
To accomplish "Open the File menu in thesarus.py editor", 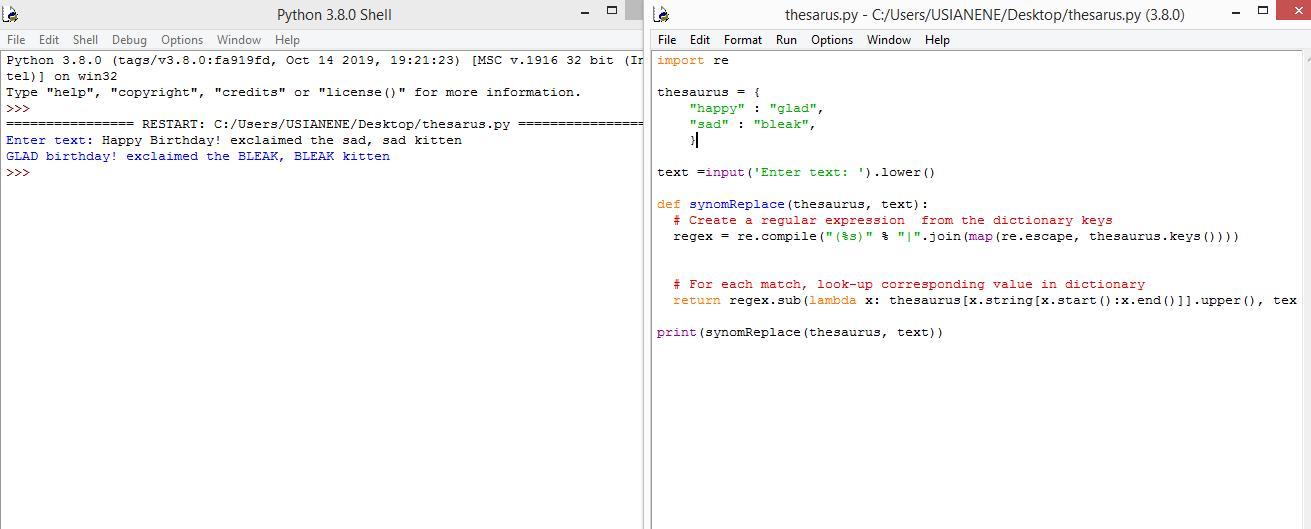I will point(667,40).
